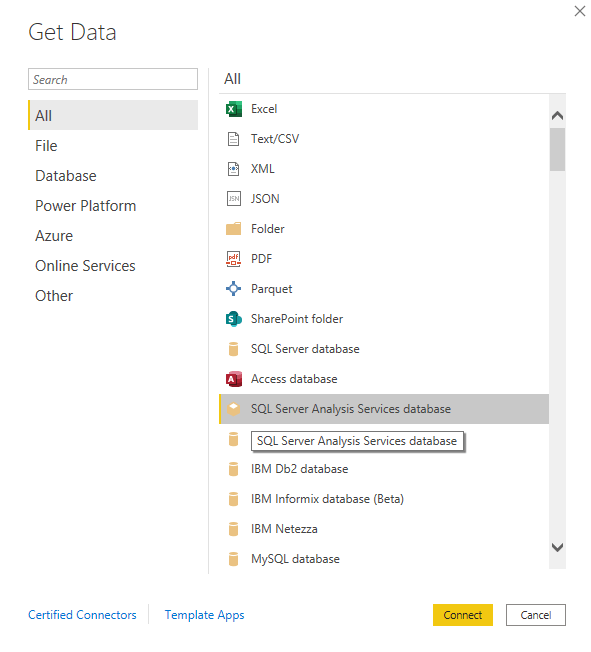Click the connector list scrollbar thumb
The width and height of the screenshot is (591, 652).
(557, 150)
